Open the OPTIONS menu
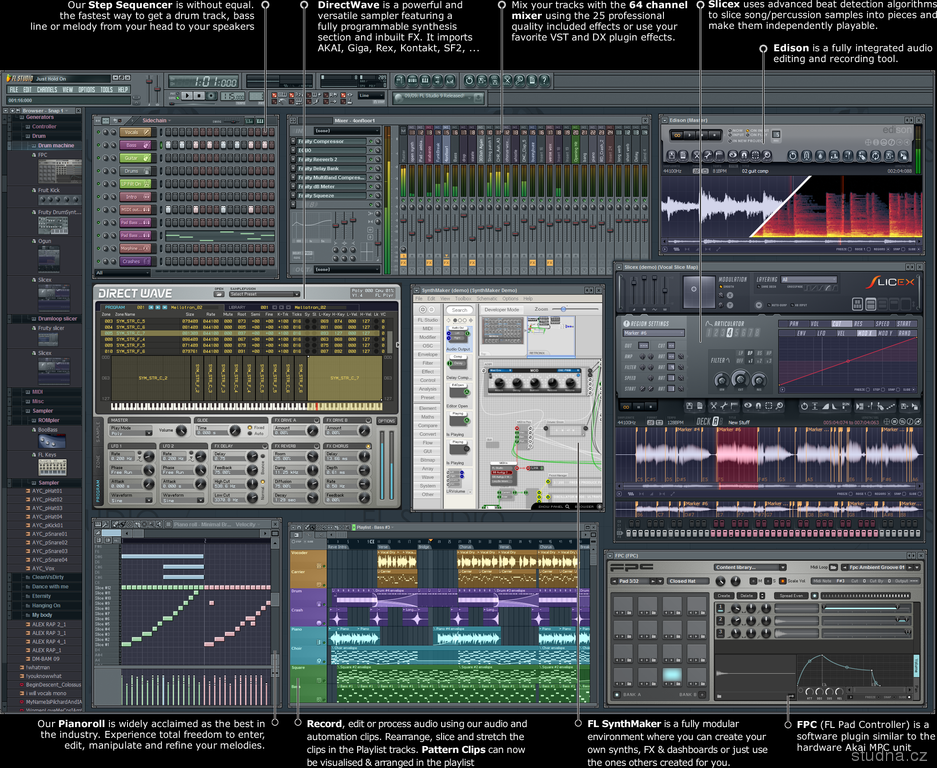 pos(87,90)
